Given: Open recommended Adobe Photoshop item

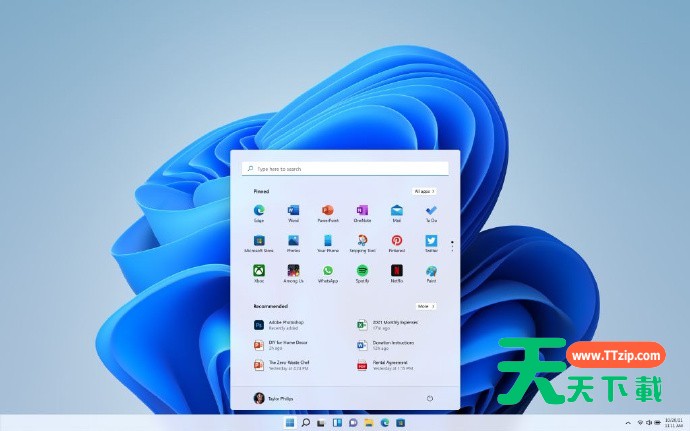Looking at the screenshot, I should pos(279,325).
